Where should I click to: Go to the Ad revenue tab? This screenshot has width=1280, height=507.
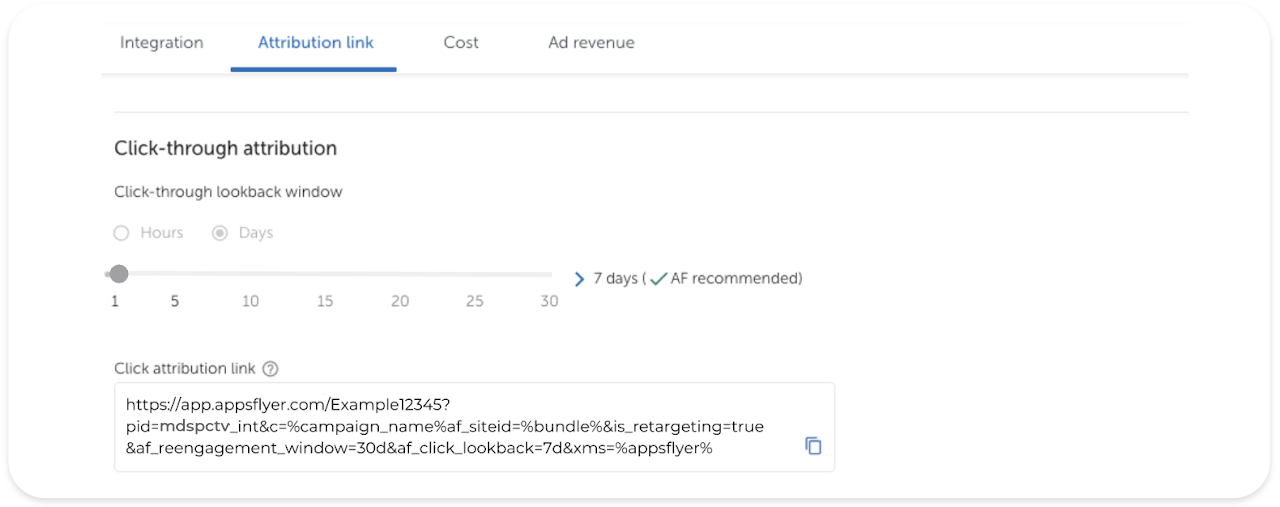pyautogui.click(x=591, y=43)
